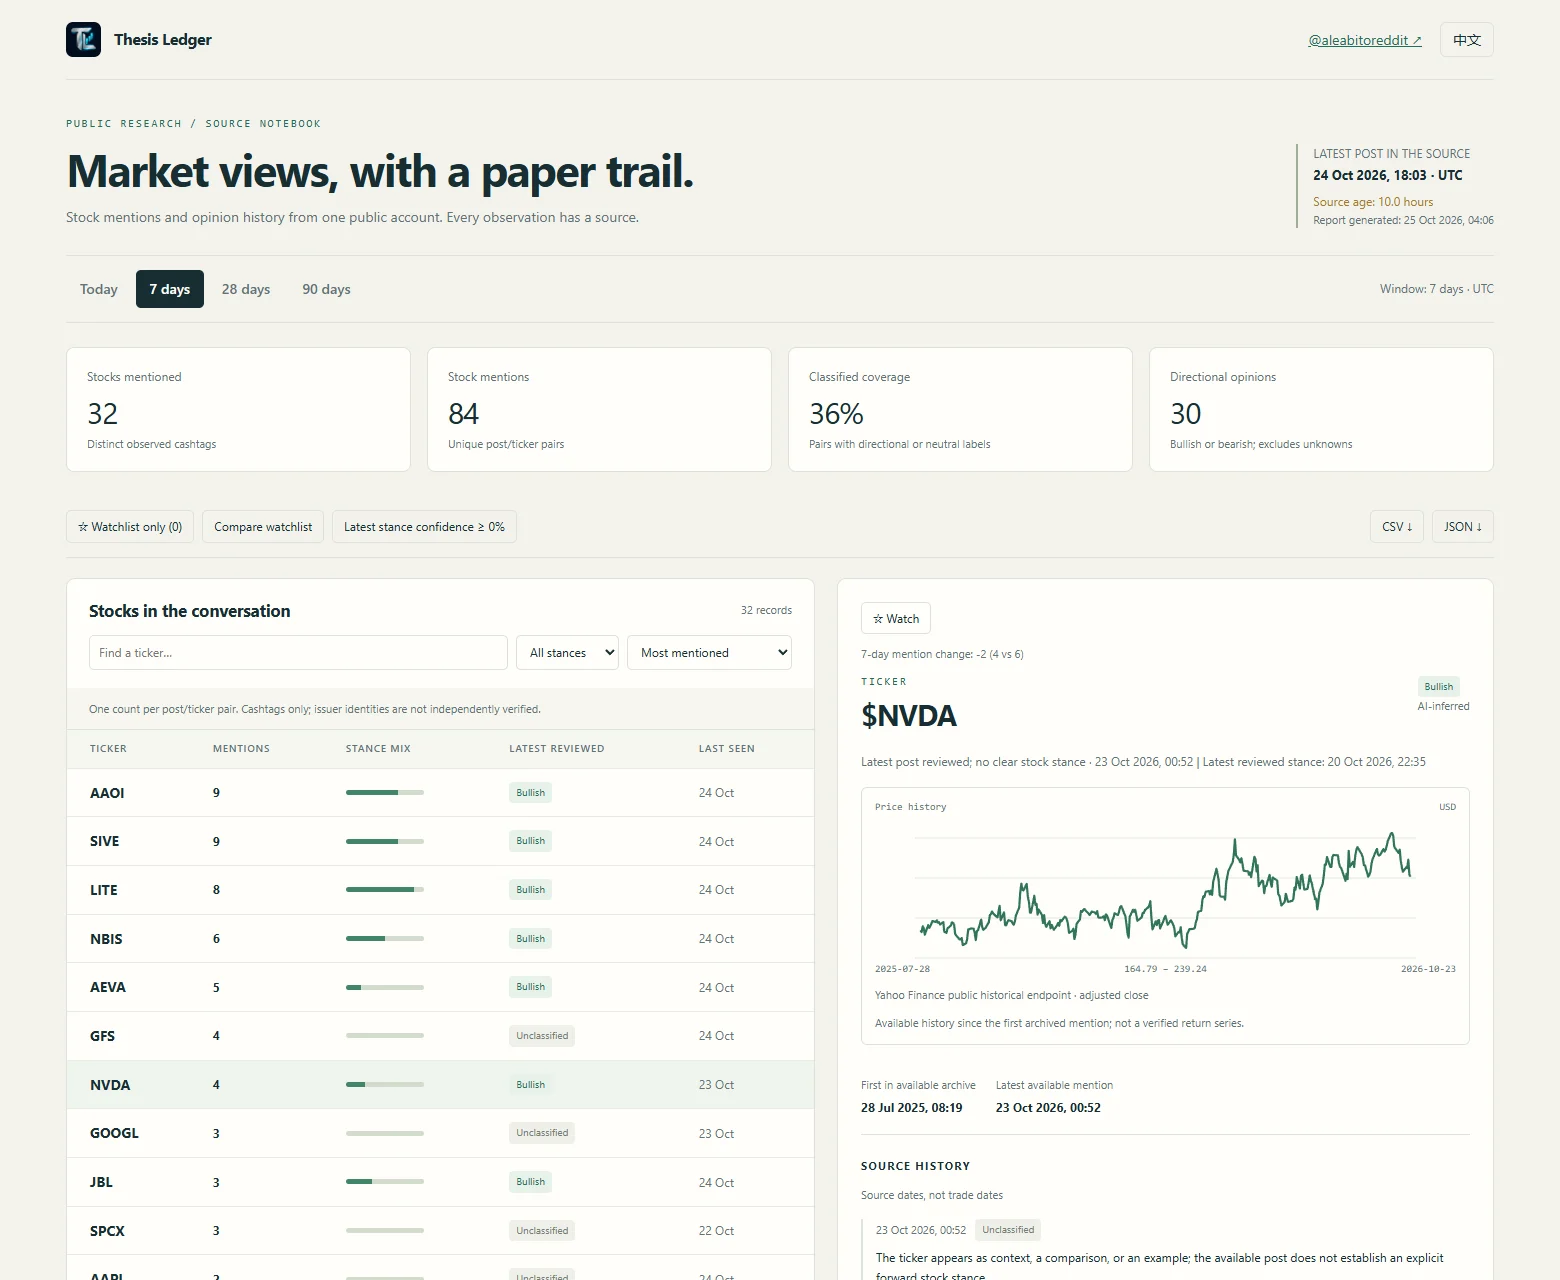Select the JBL ticker row
This screenshot has height=1280, width=1560.
440,1182
